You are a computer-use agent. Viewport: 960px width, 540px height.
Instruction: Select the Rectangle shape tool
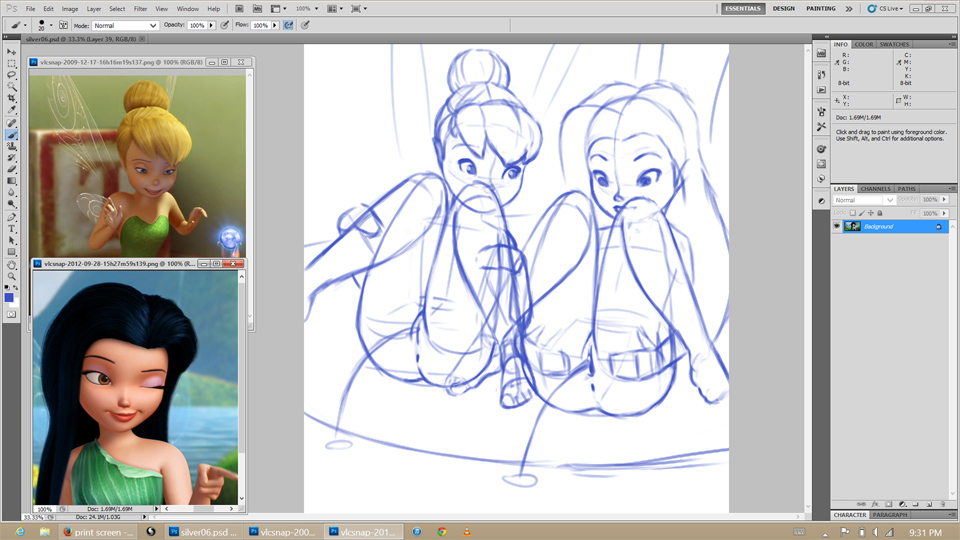pyautogui.click(x=12, y=252)
